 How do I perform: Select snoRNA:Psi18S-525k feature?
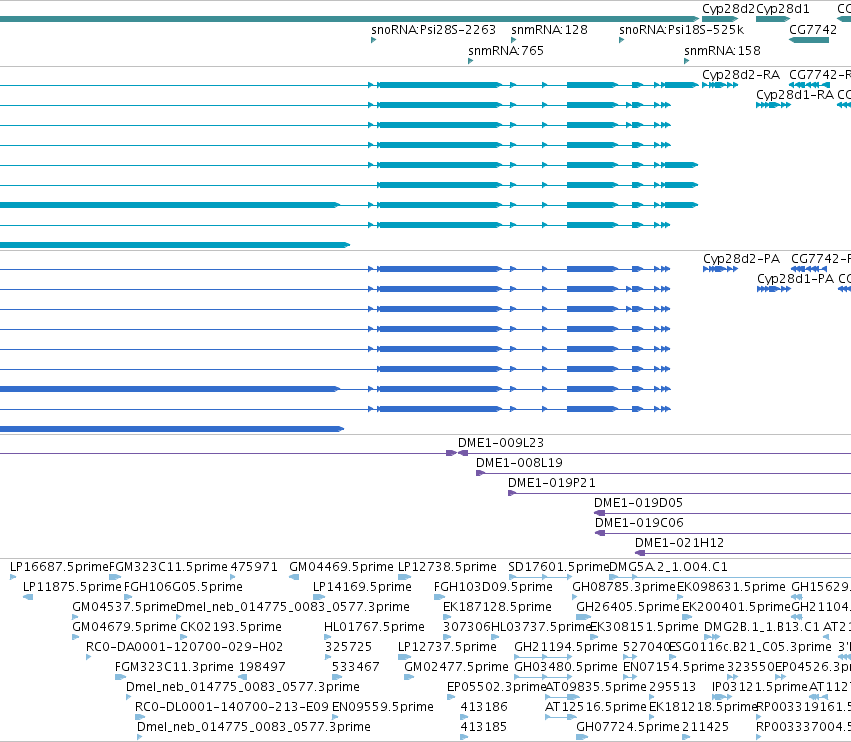[621, 40]
